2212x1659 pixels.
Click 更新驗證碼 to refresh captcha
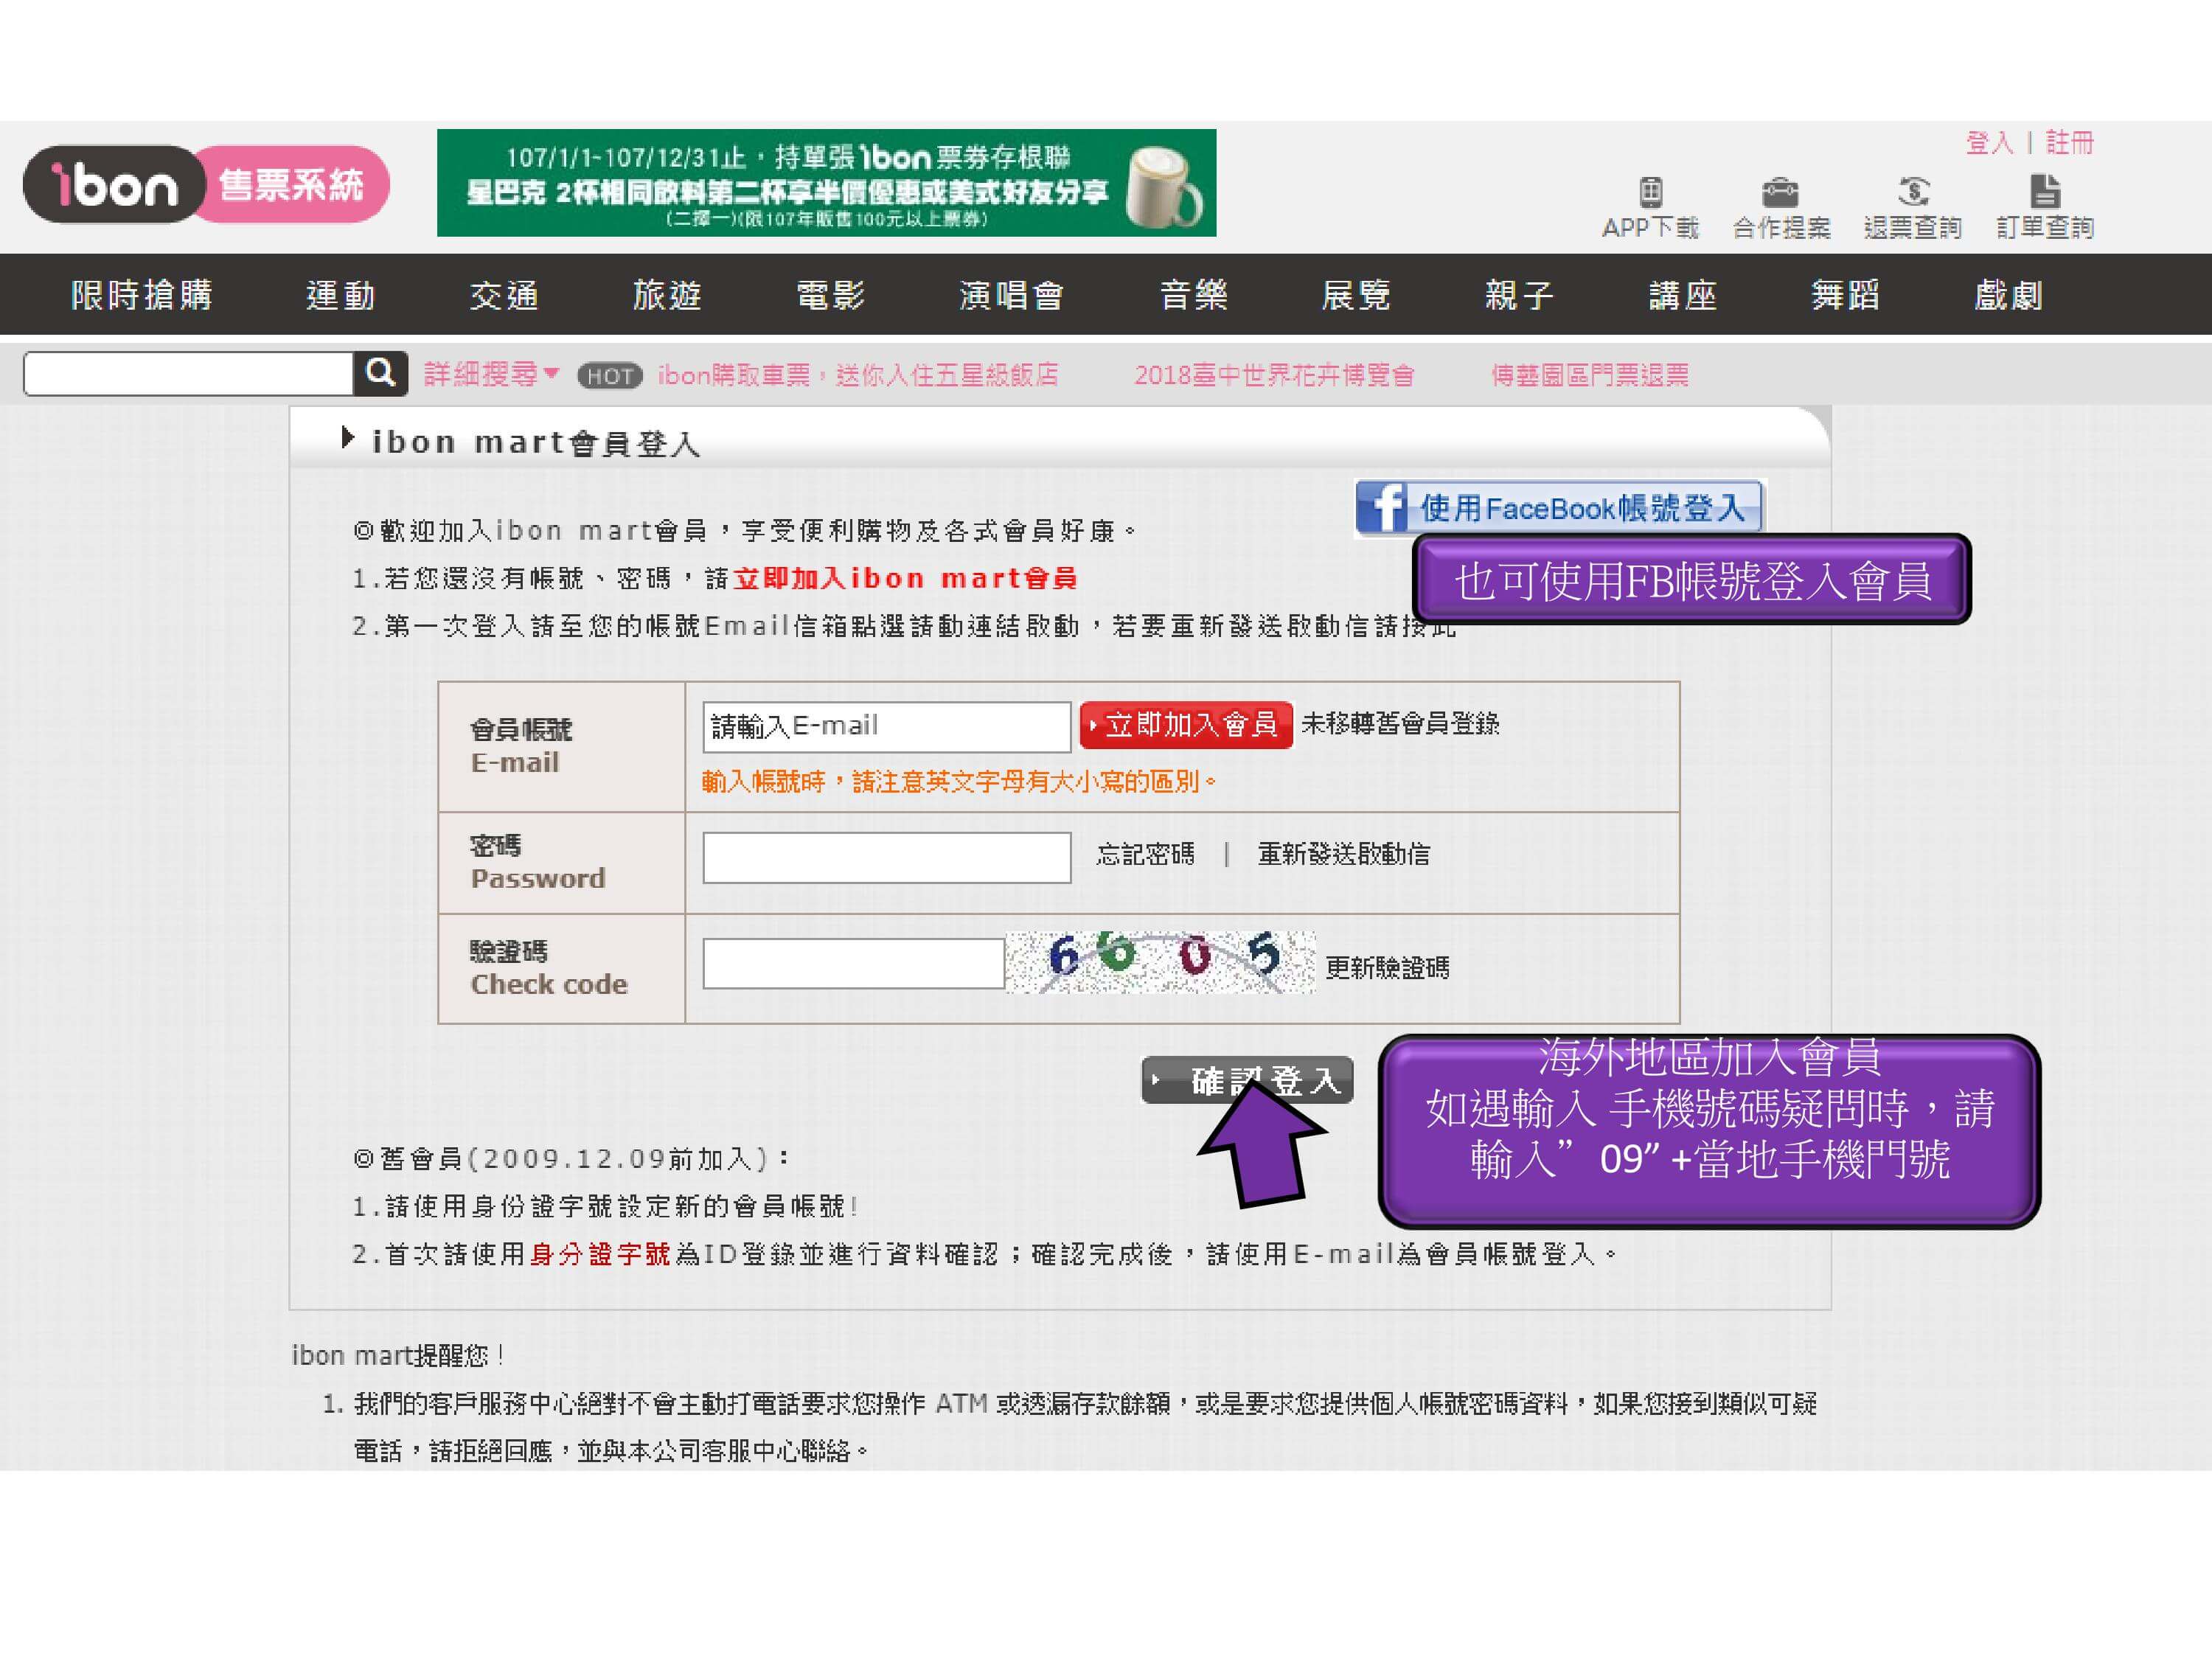pos(1386,967)
